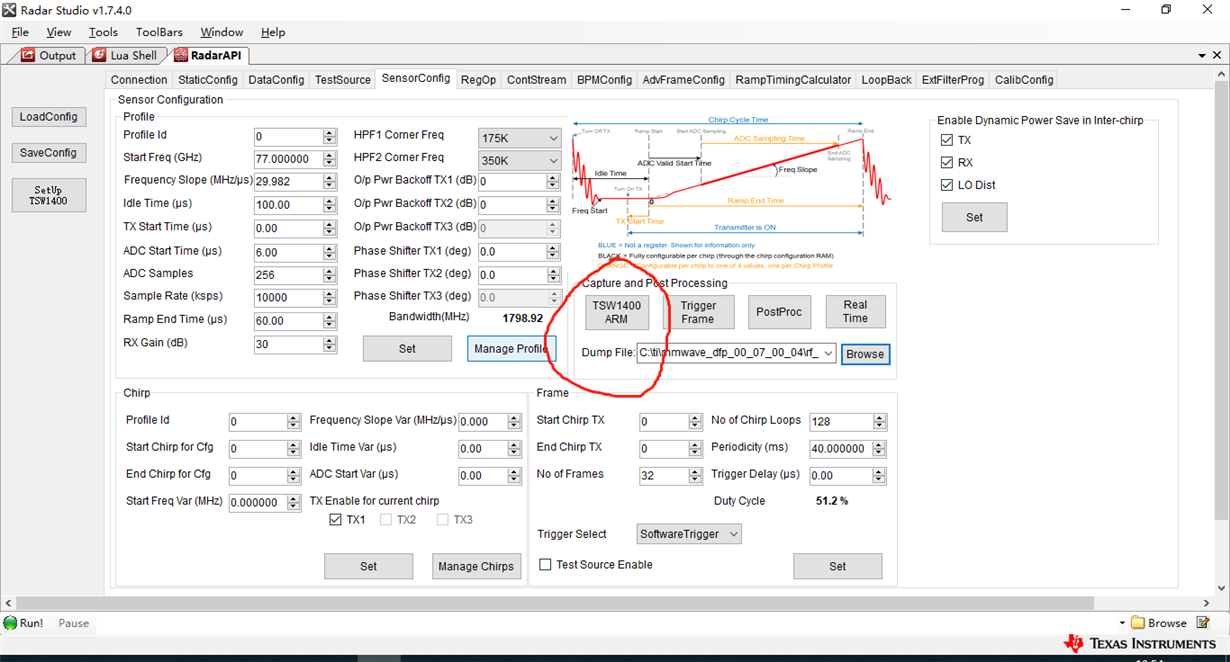Switch to the RegOp tab
Screen dimensions: 1230x662
pyautogui.click(x=479, y=80)
